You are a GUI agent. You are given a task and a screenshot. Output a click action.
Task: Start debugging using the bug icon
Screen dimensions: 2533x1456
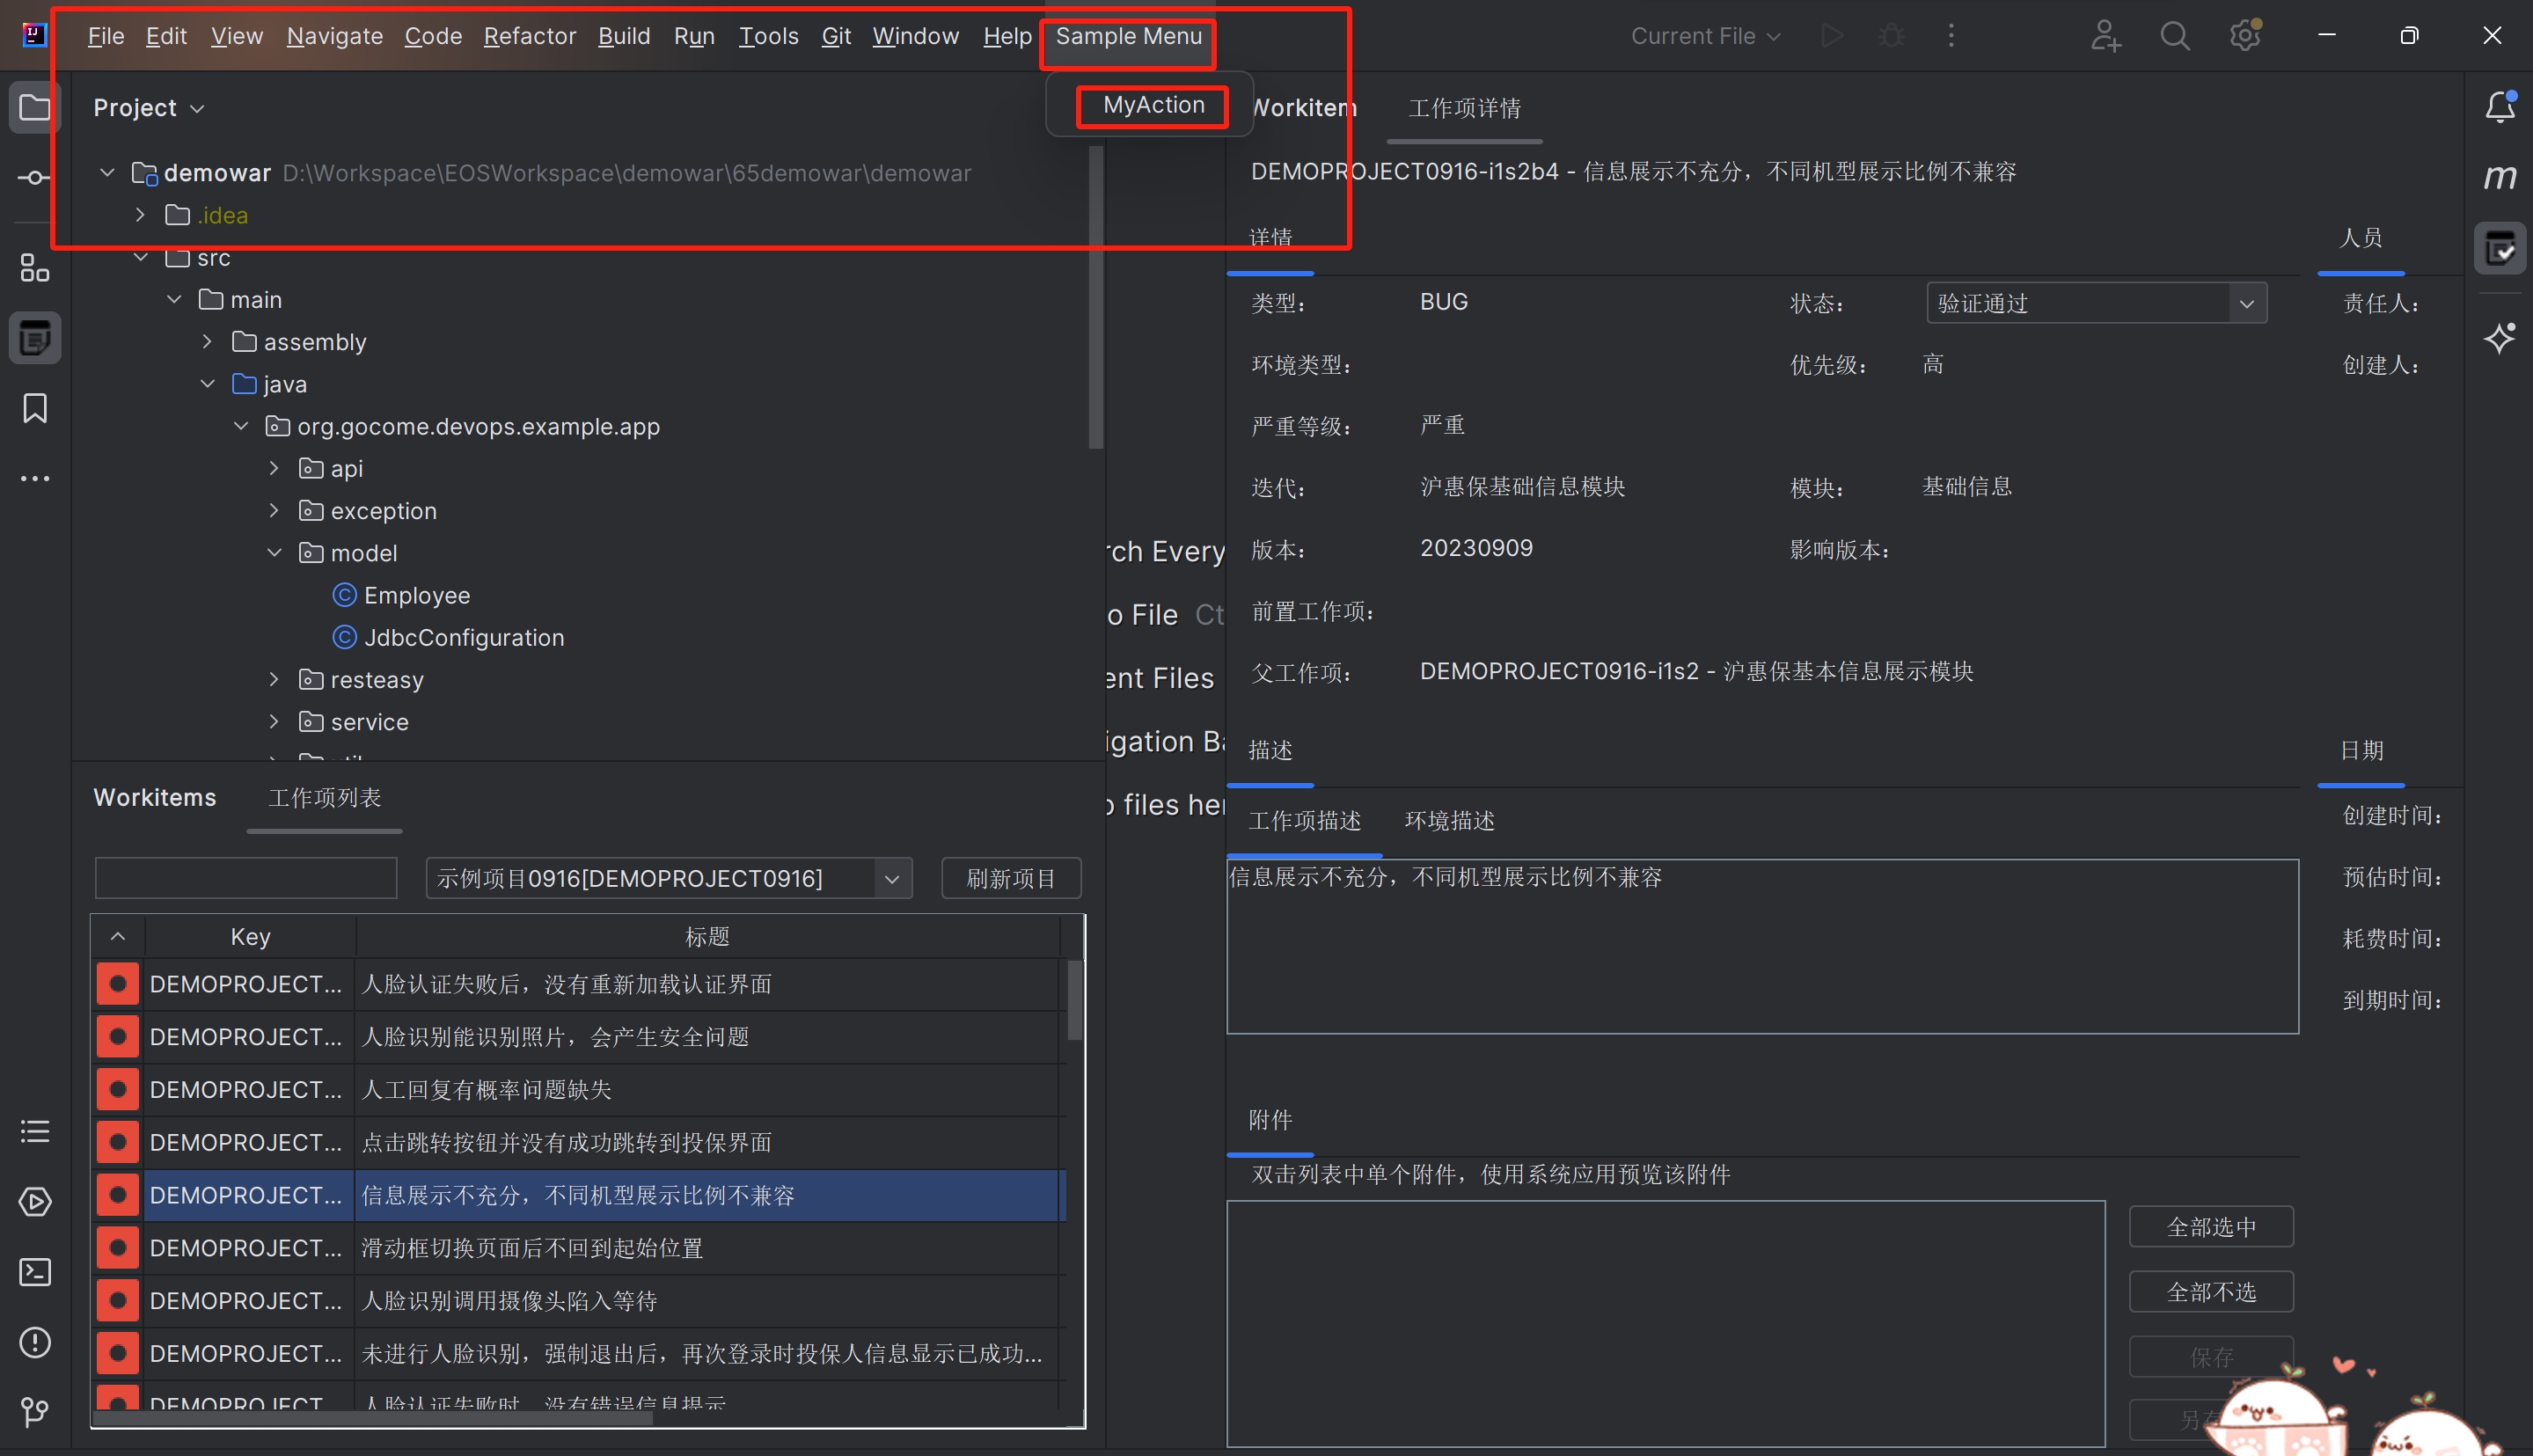[x=1890, y=35]
